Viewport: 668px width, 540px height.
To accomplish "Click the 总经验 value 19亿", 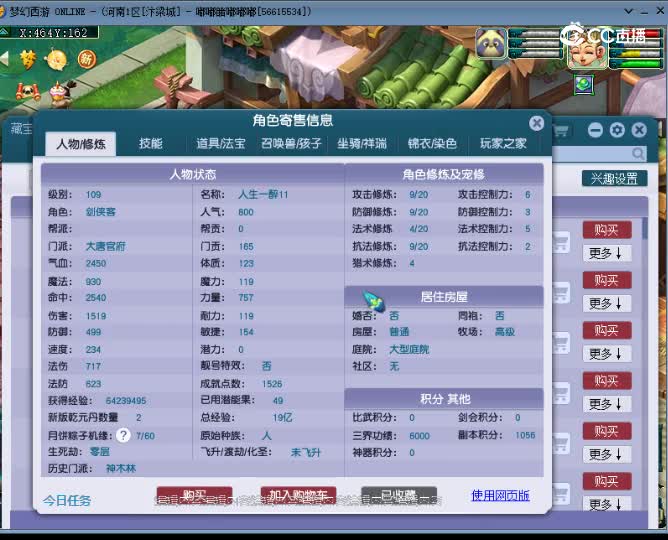I will pyautogui.click(x=282, y=417).
